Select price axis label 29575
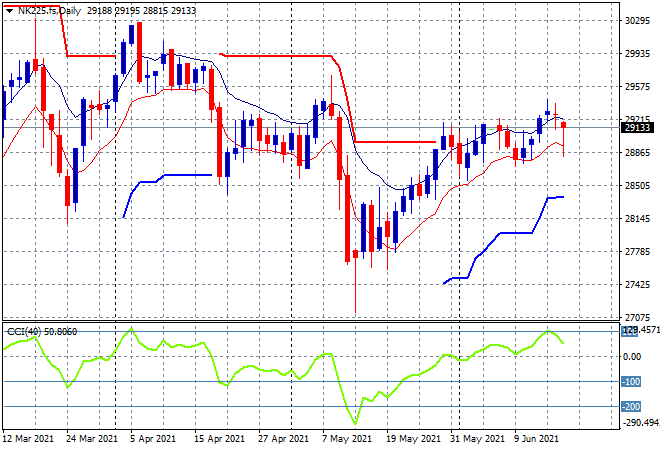 pyautogui.click(x=637, y=86)
